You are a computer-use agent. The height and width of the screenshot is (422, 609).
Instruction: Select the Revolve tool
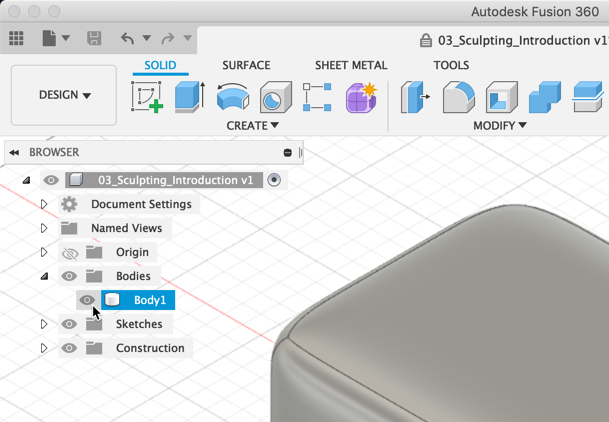point(233,97)
